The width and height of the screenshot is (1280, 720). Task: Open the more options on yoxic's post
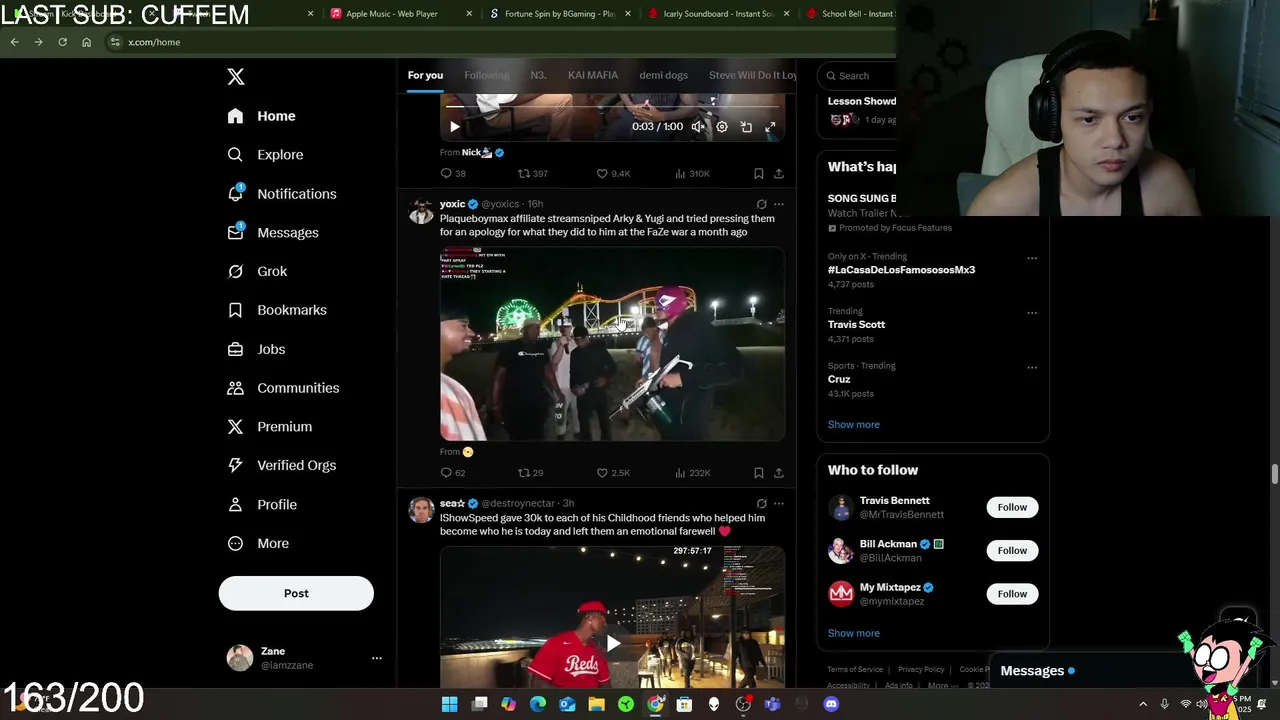pyautogui.click(x=779, y=204)
